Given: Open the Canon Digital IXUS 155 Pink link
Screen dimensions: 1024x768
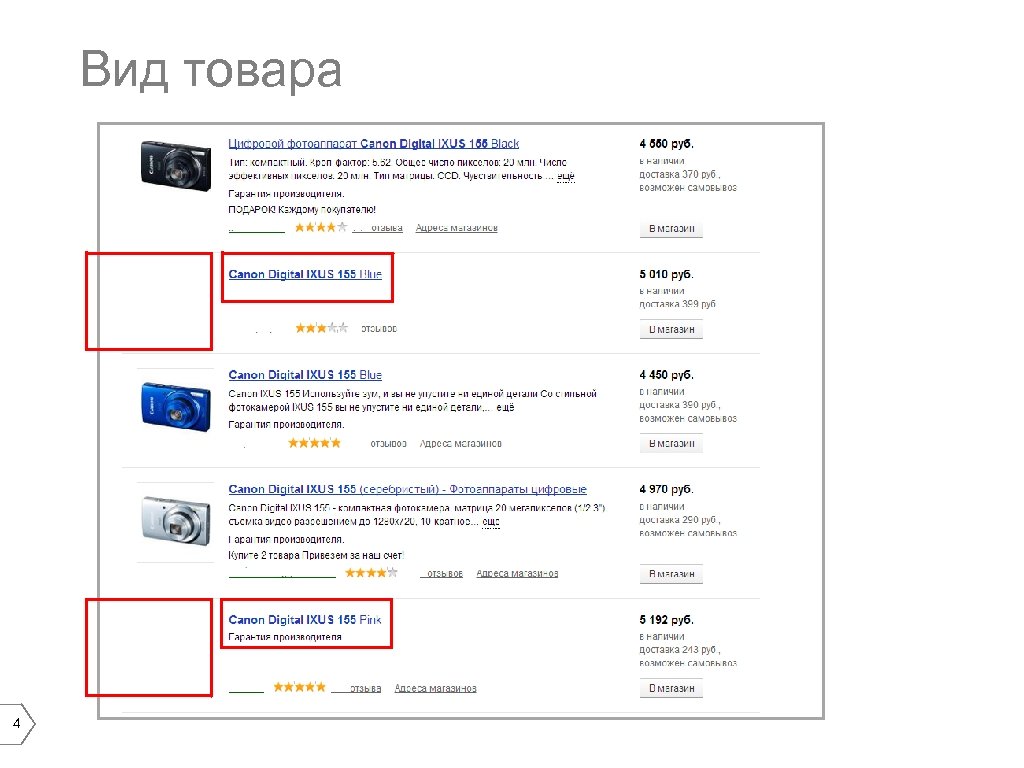Looking at the screenshot, I should (305, 620).
